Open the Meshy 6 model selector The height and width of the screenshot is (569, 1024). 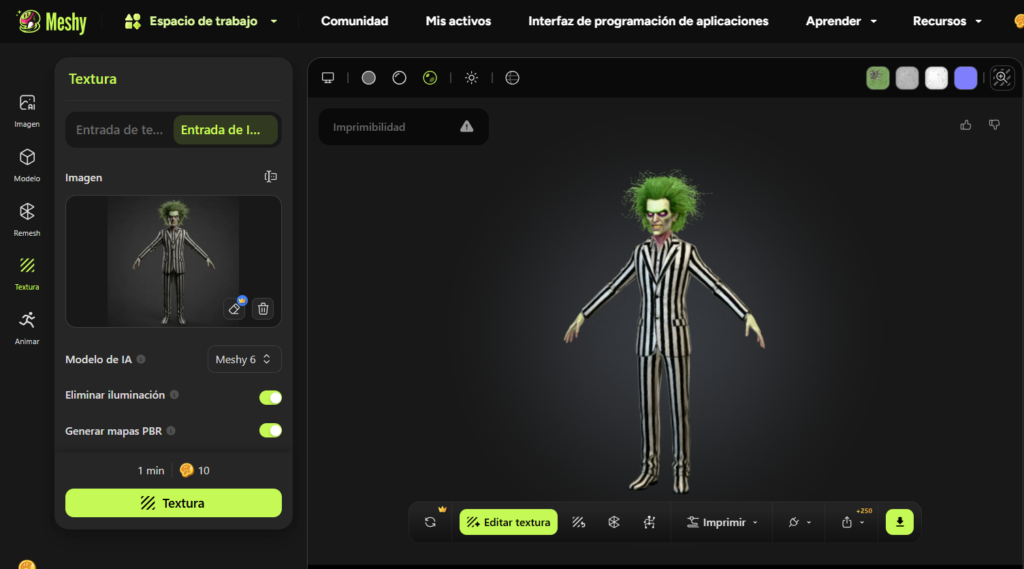244,359
